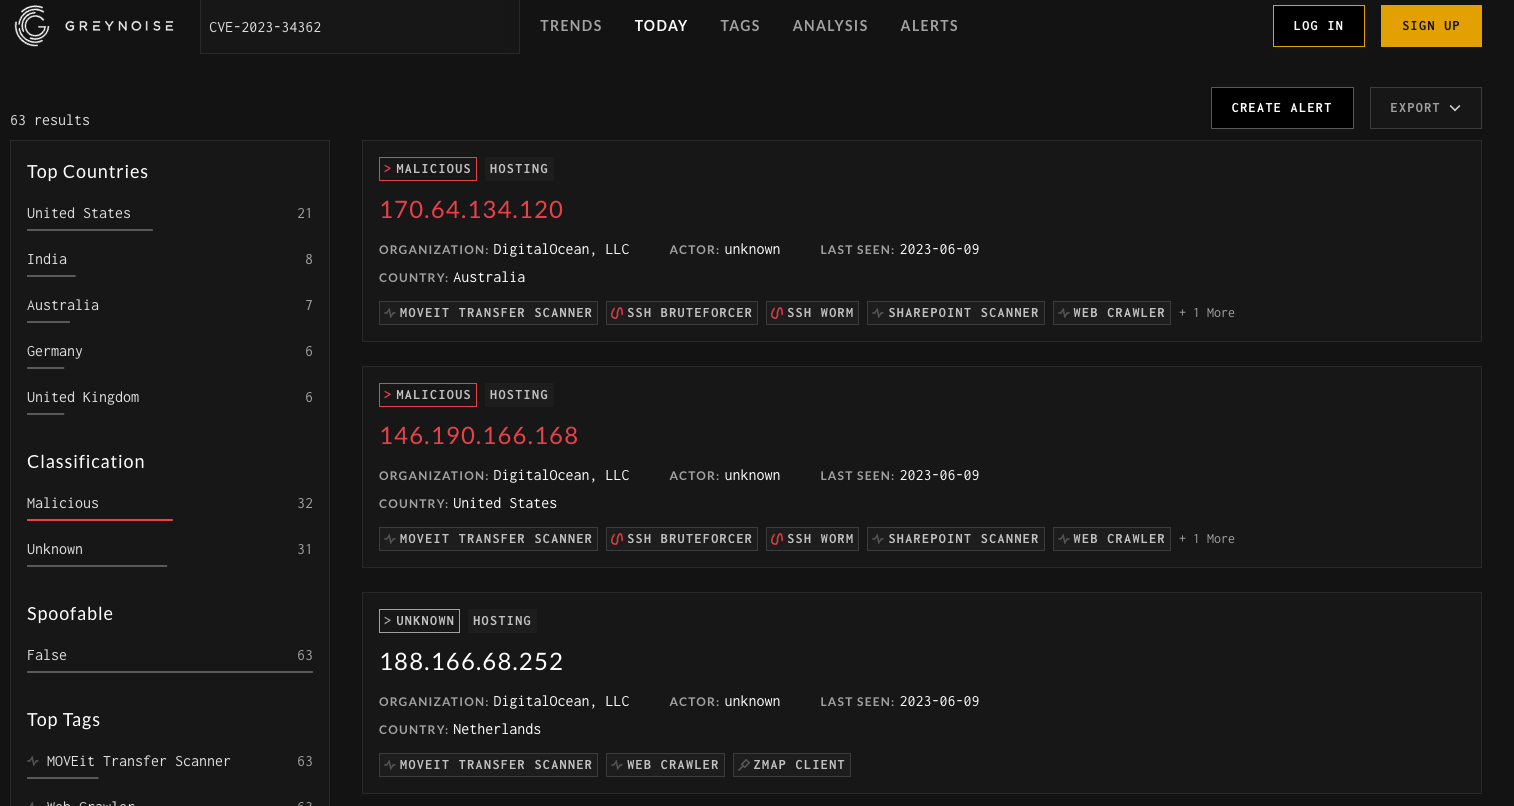
Task: Click Australia country value on first card
Action: click(489, 278)
